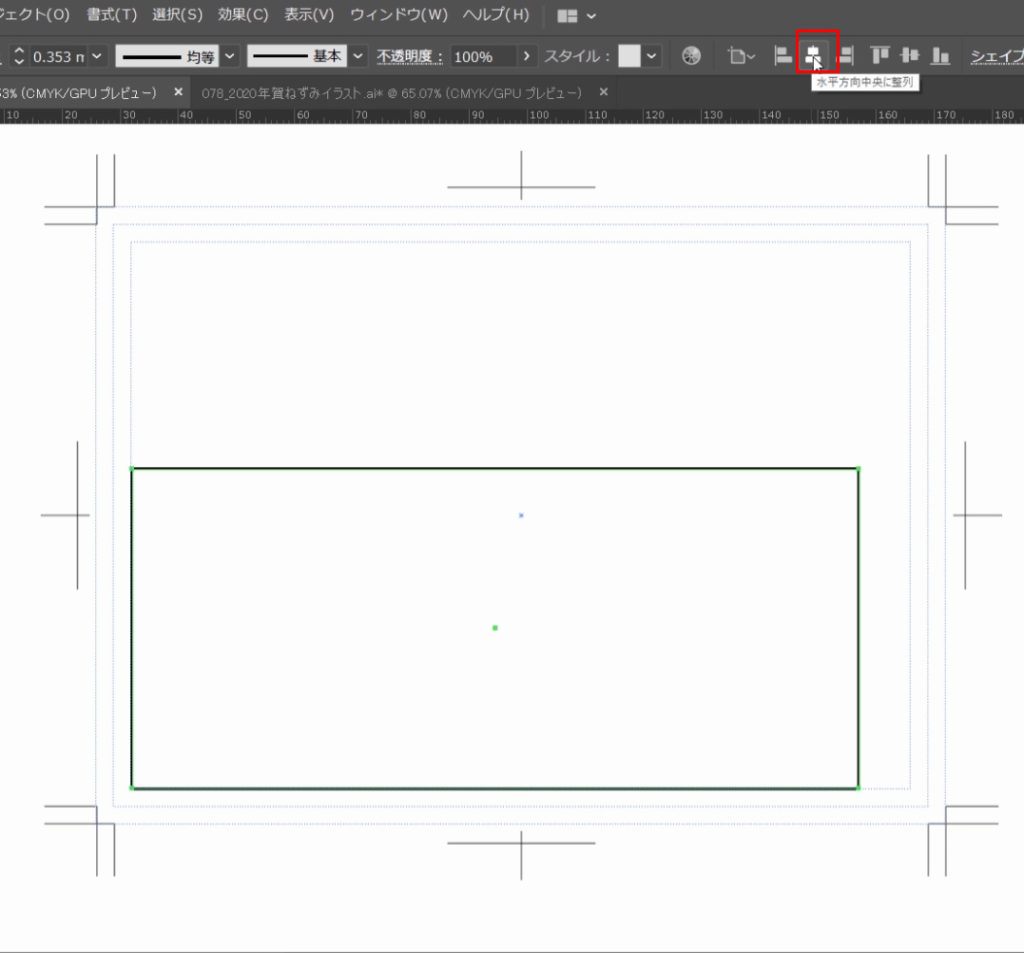Click the rectangle's bottom-left anchor point
The width and height of the screenshot is (1024, 953).
point(132,788)
